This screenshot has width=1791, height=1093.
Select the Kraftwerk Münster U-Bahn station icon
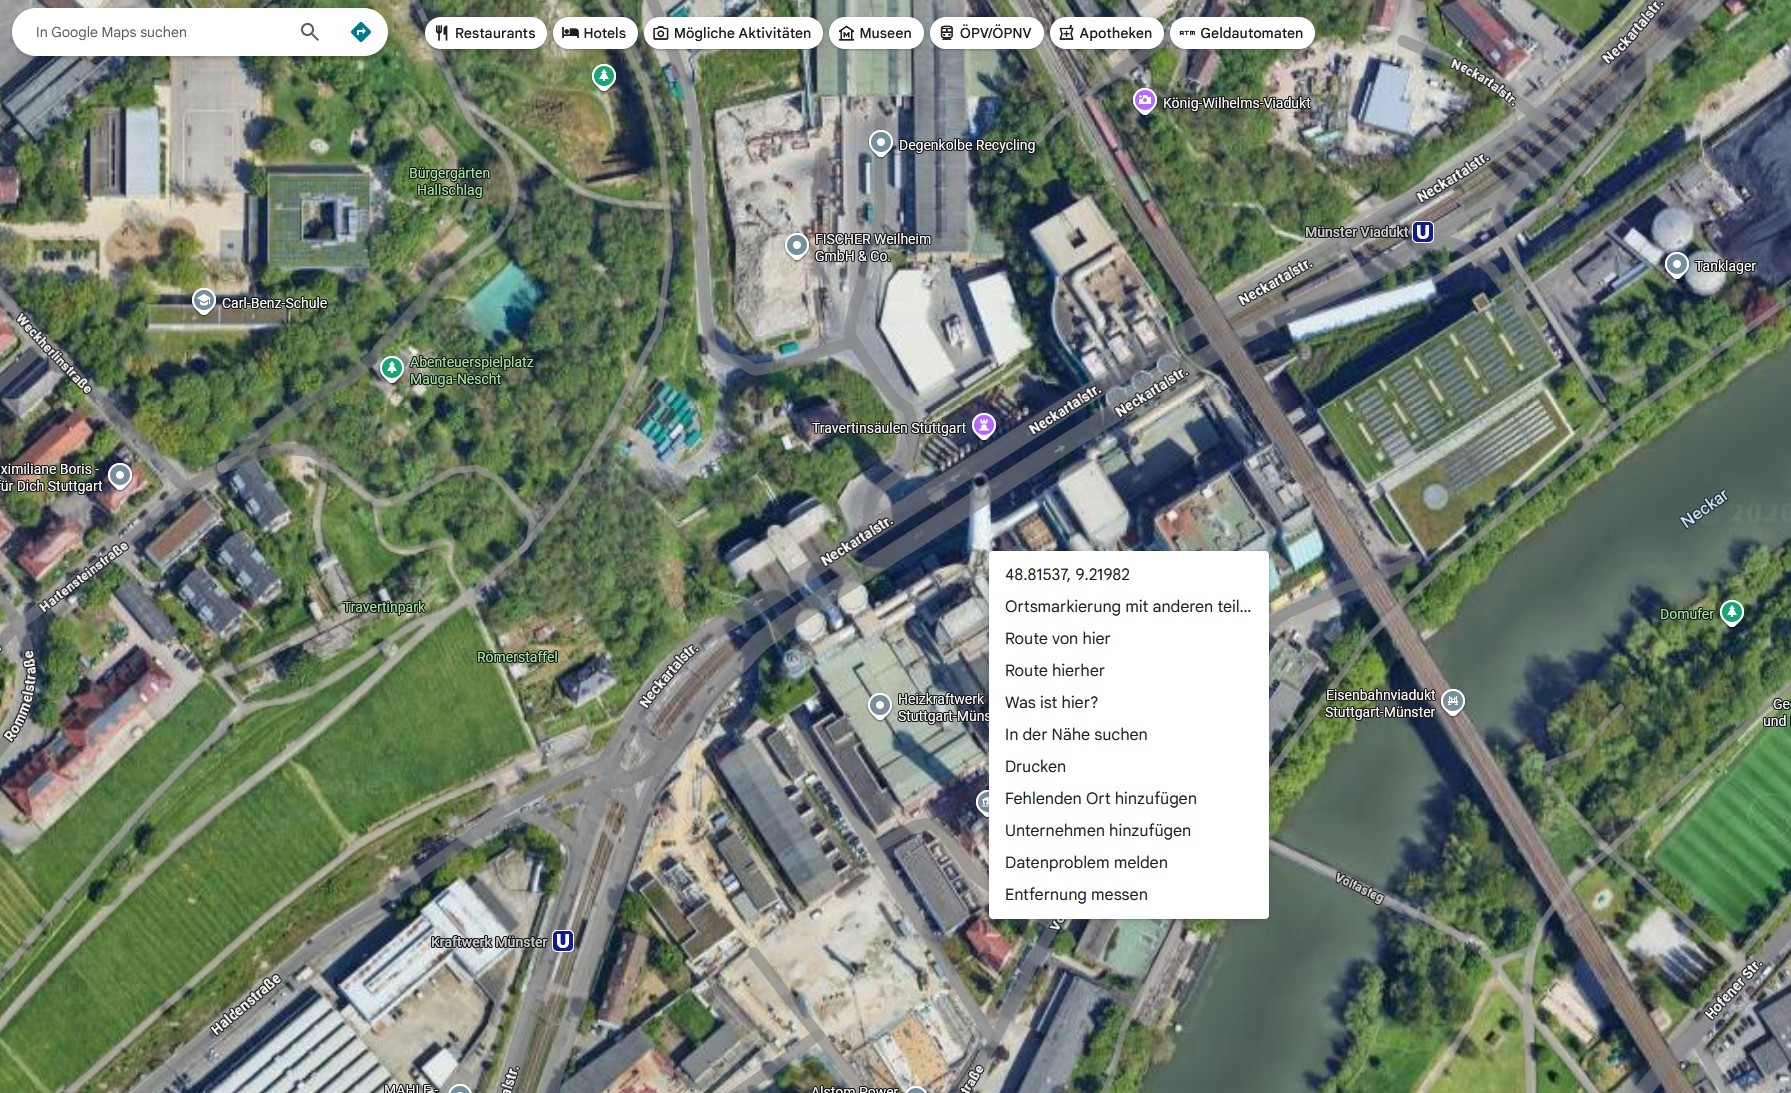[563, 941]
